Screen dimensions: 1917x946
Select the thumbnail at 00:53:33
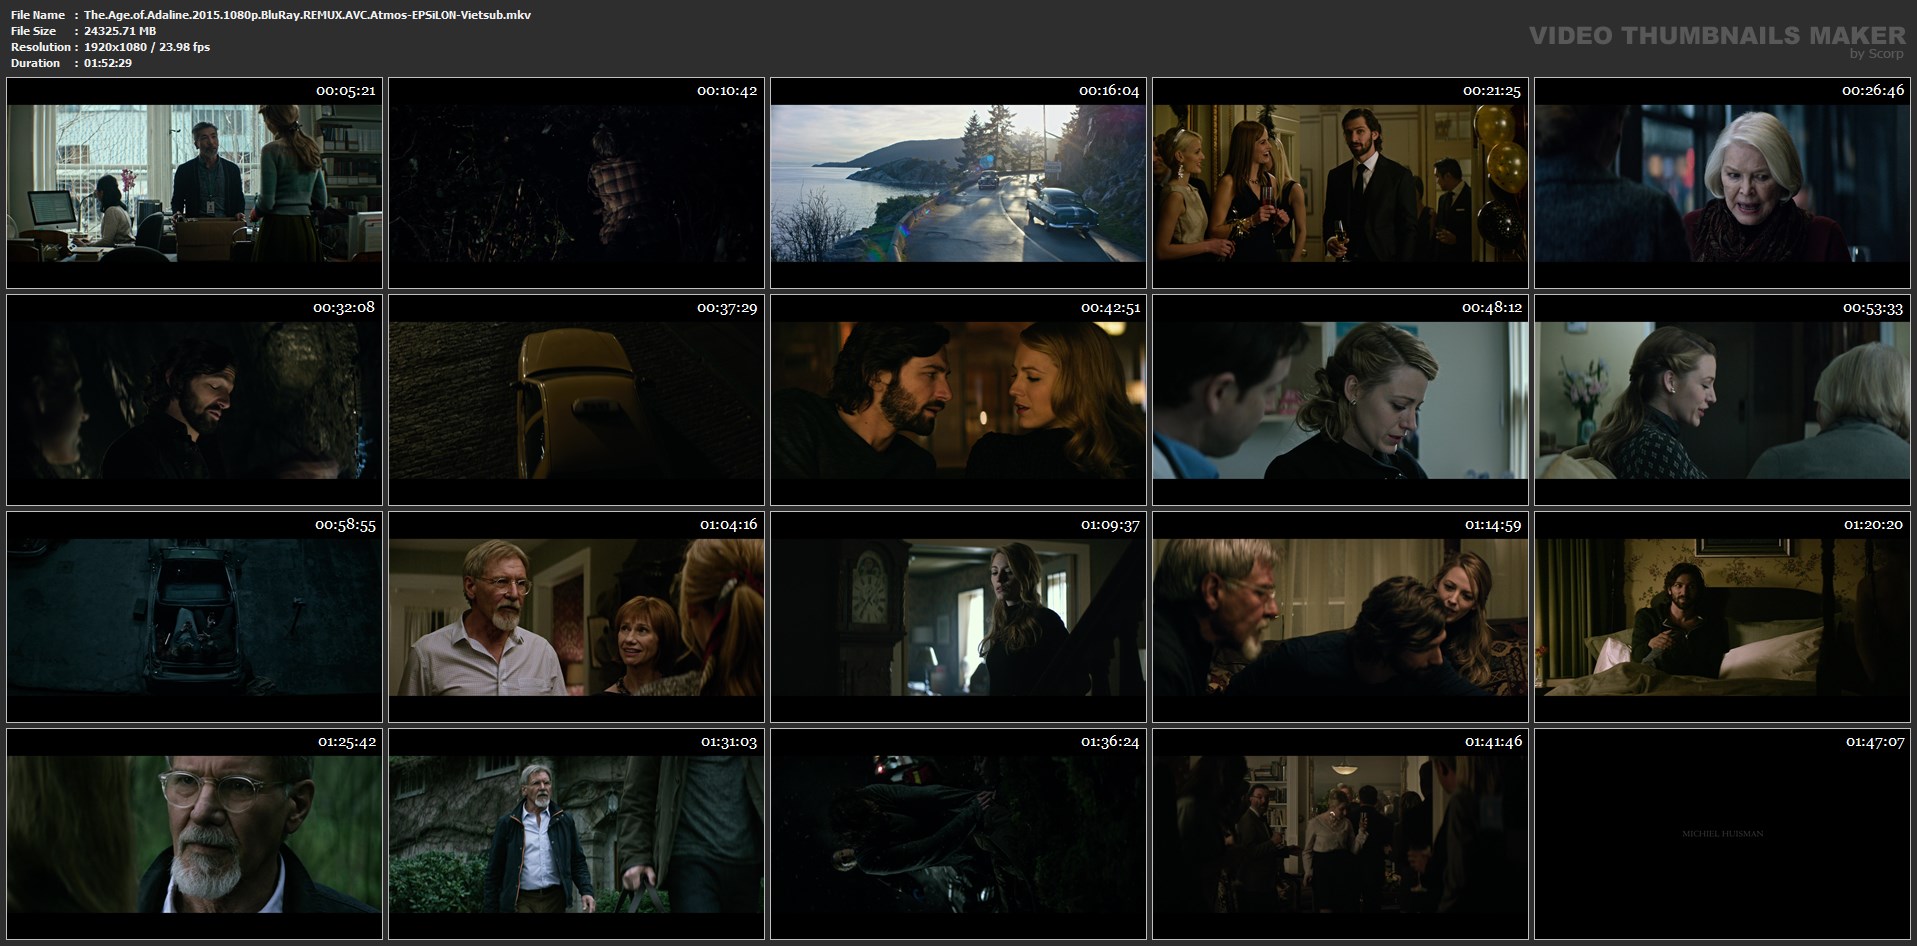click(x=1722, y=400)
